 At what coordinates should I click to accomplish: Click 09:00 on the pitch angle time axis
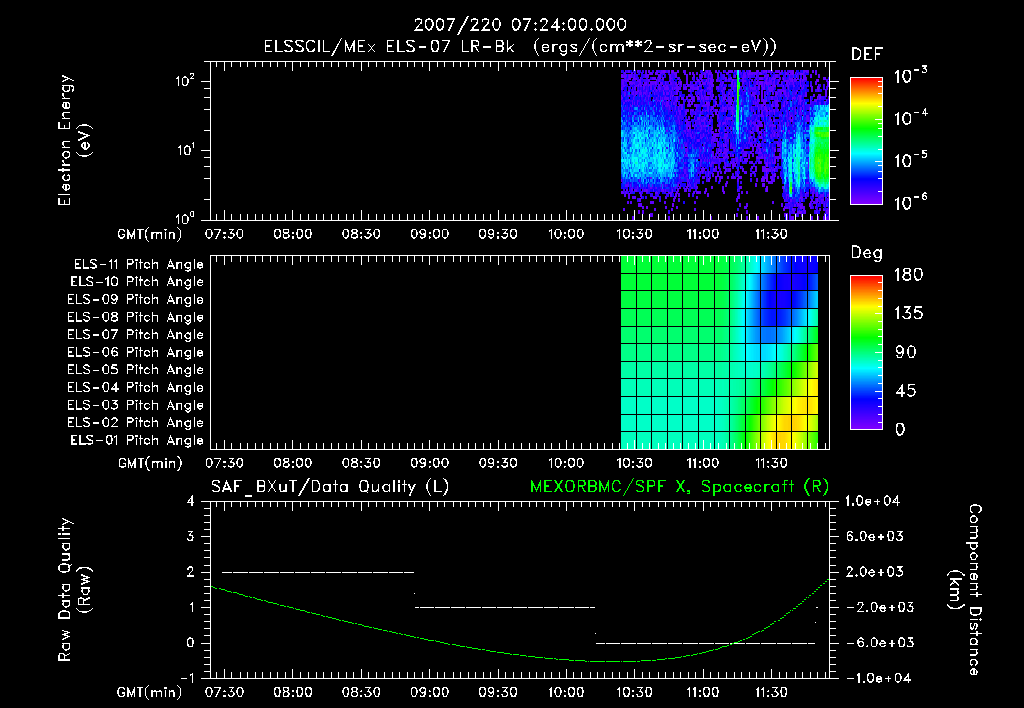[x=429, y=464]
